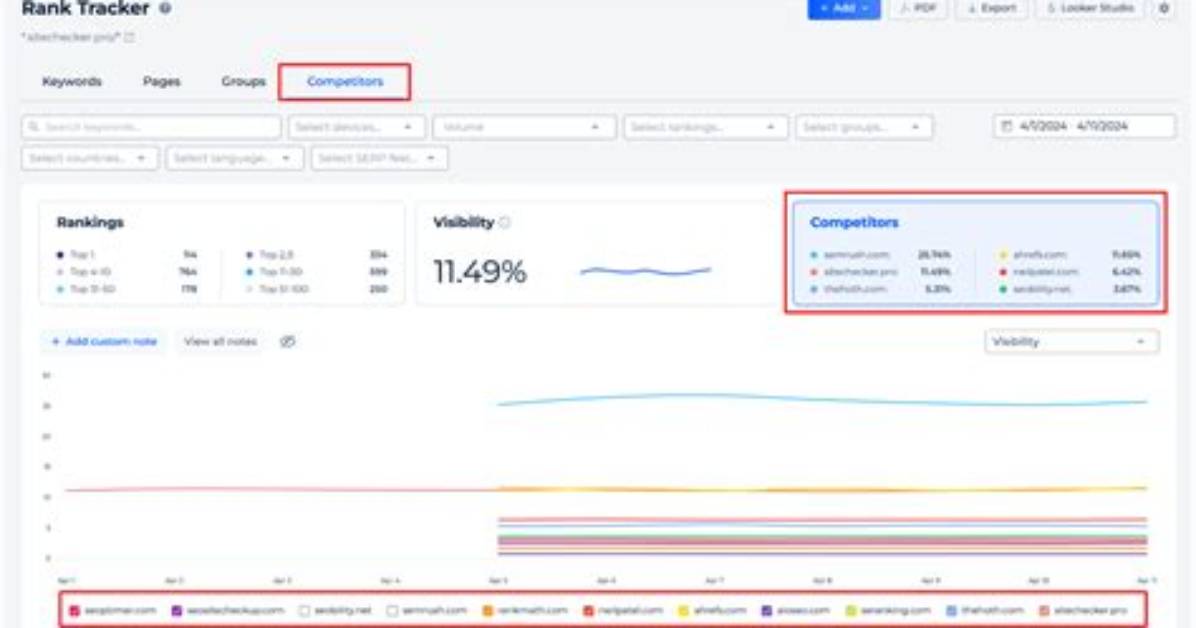The width and height of the screenshot is (1196, 628).
Task: Toggle aioseo.com legend checkbox
Action: click(767, 610)
